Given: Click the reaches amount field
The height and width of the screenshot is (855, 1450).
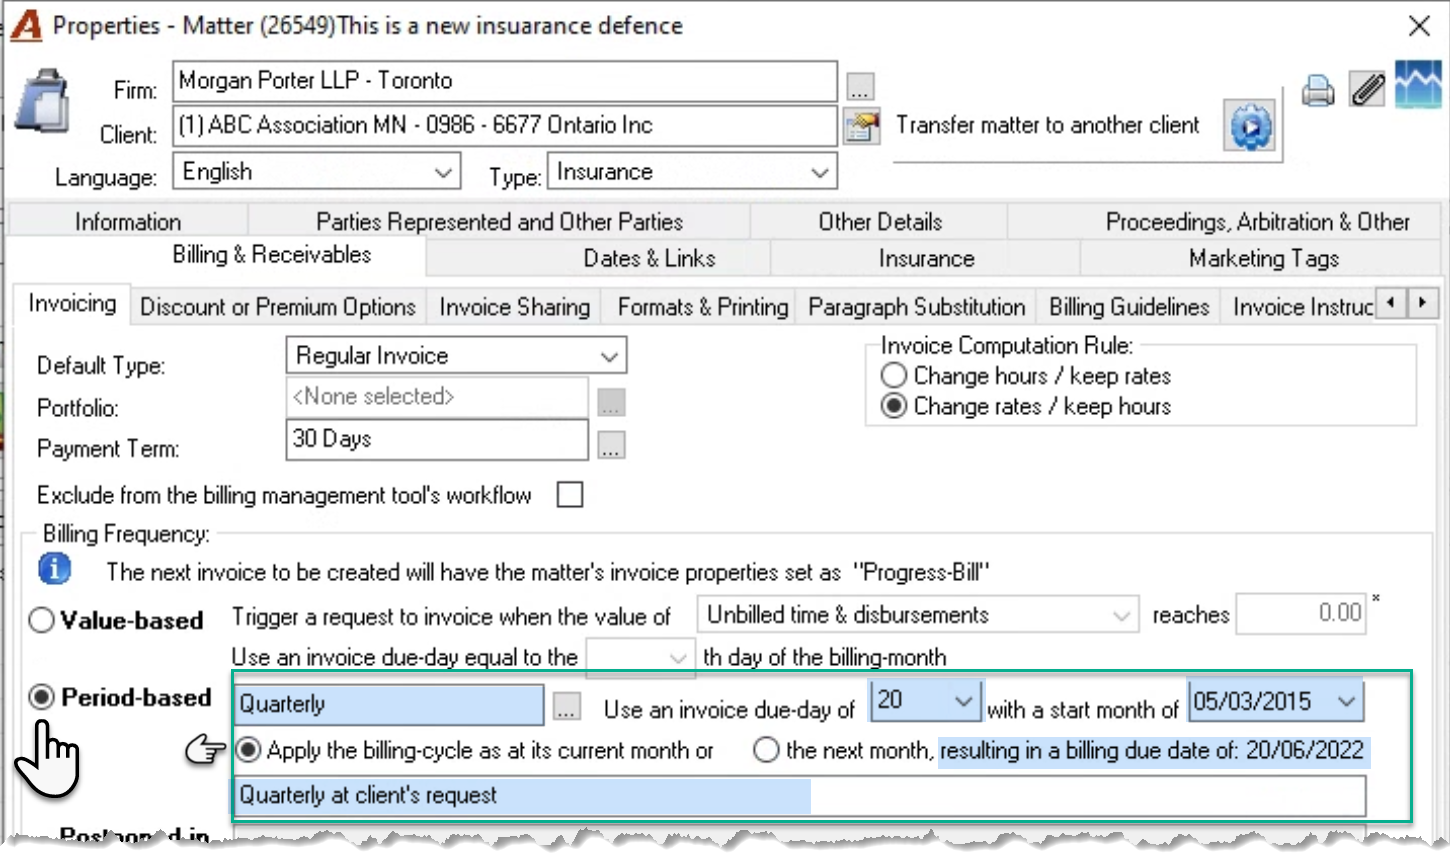Looking at the screenshot, I should click(x=1301, y=613).
